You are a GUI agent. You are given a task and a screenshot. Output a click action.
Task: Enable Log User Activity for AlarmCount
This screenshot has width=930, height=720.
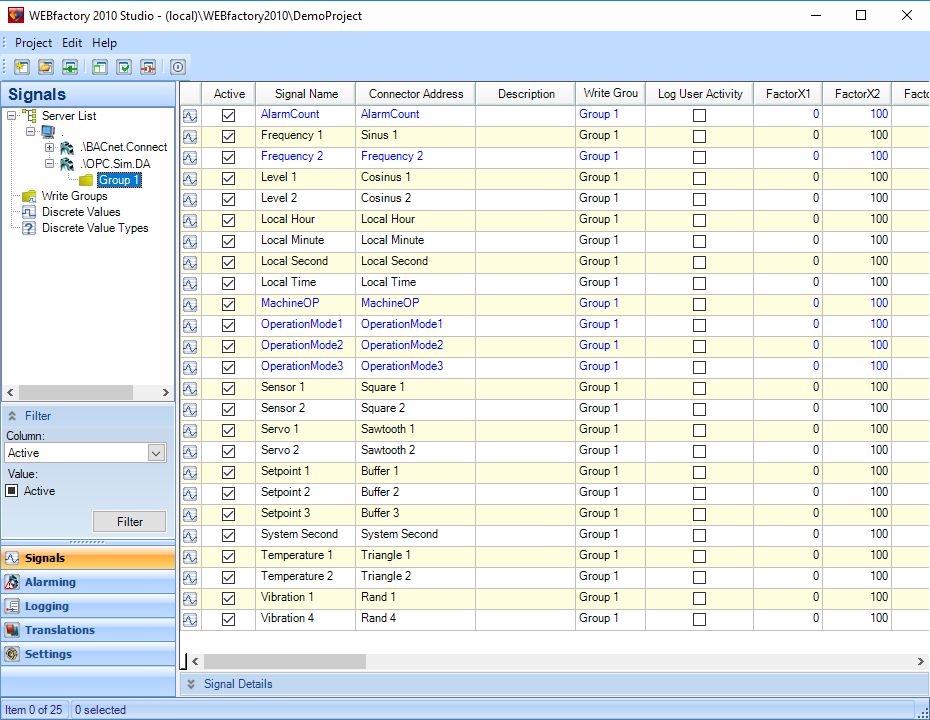pyautogui.click(x=699, y=115)
